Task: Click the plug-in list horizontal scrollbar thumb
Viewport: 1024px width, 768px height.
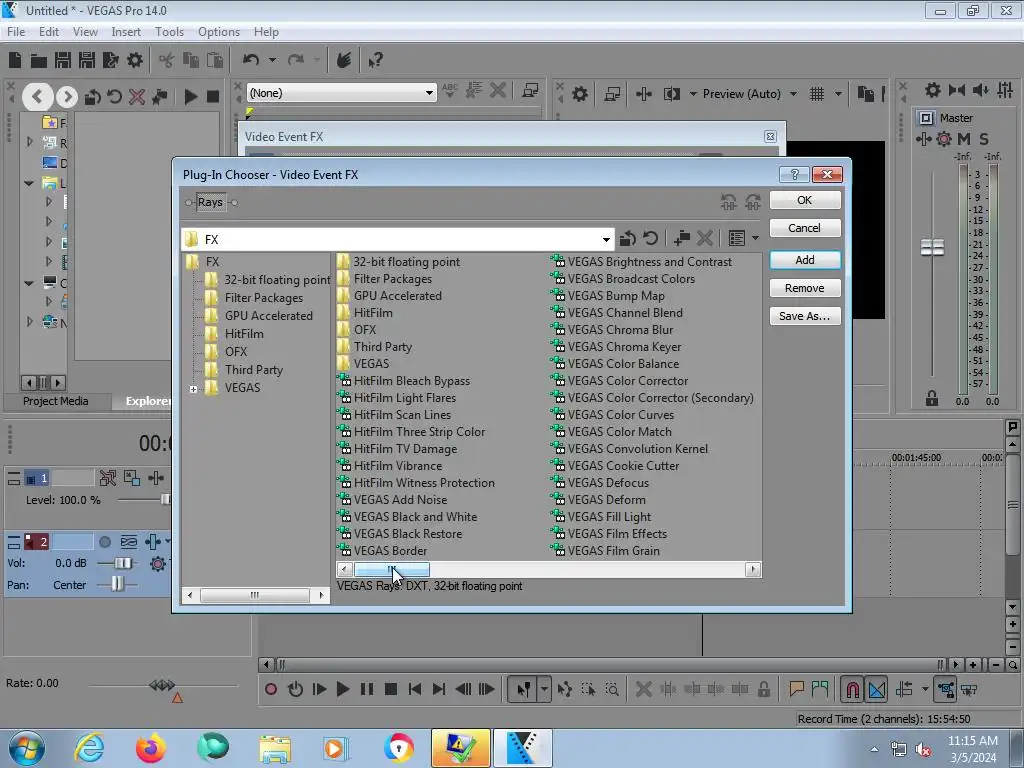Action: point(392,569)
